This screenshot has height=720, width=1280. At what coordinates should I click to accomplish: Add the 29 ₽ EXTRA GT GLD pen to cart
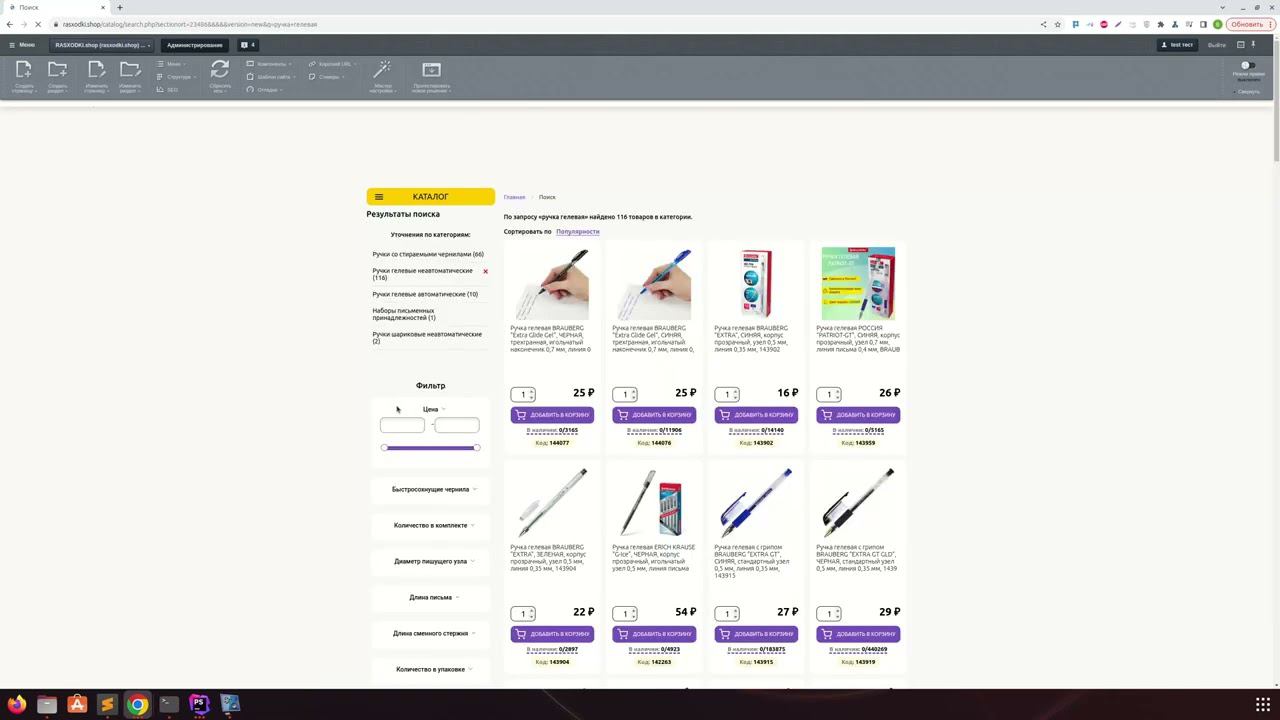858,634
